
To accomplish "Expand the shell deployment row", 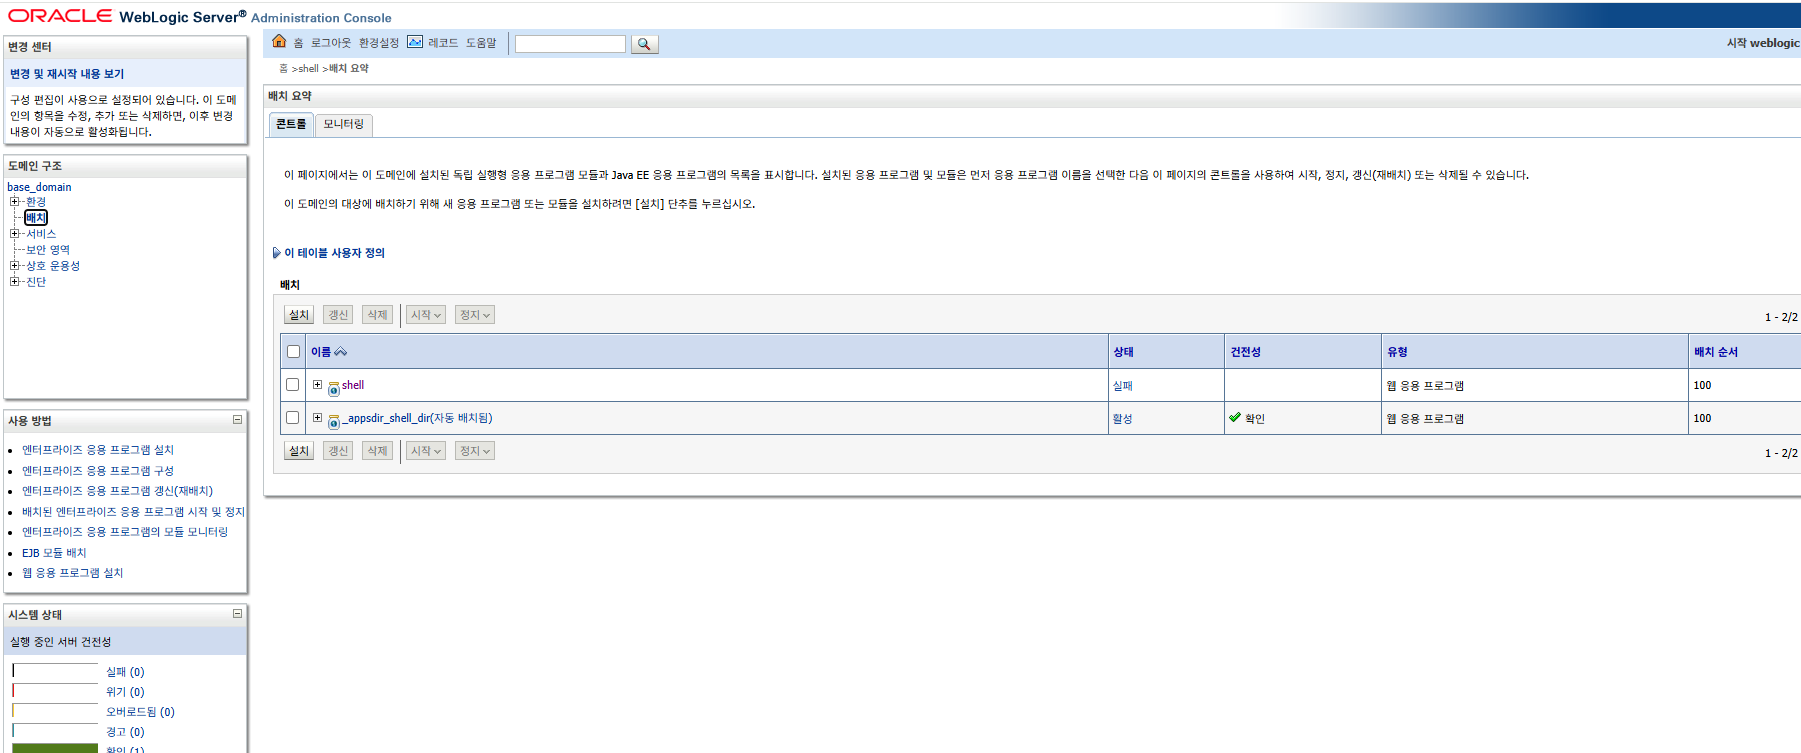I will [317, 385].
